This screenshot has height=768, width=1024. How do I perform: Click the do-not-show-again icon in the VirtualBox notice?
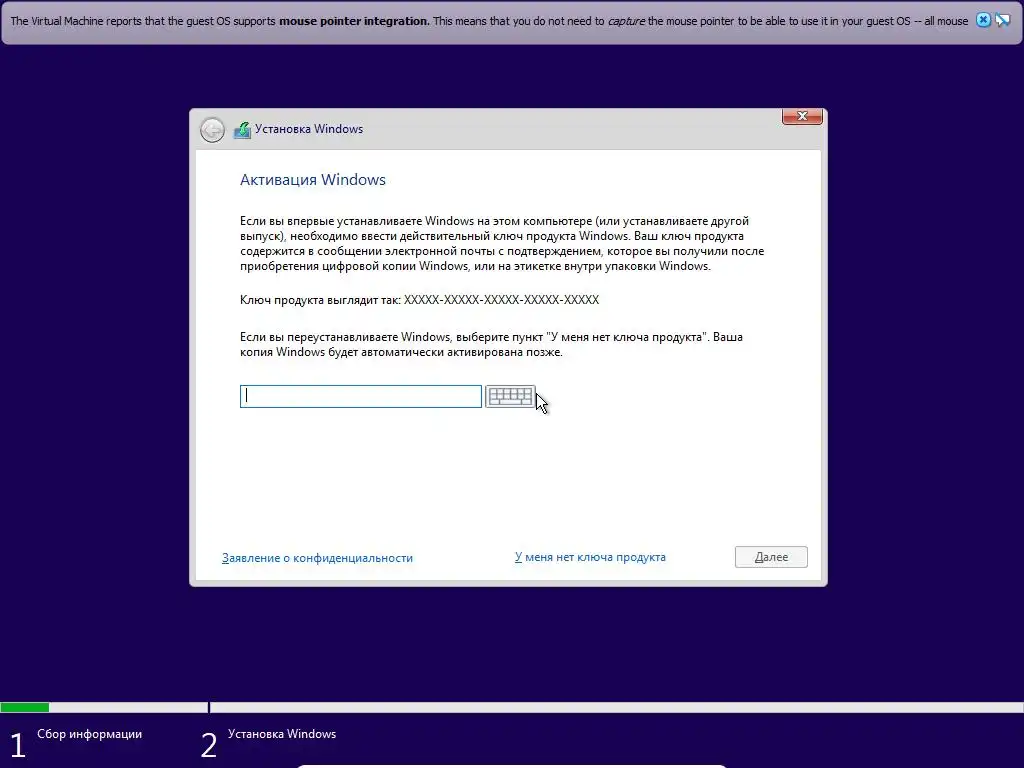(x=1002, y=20)
